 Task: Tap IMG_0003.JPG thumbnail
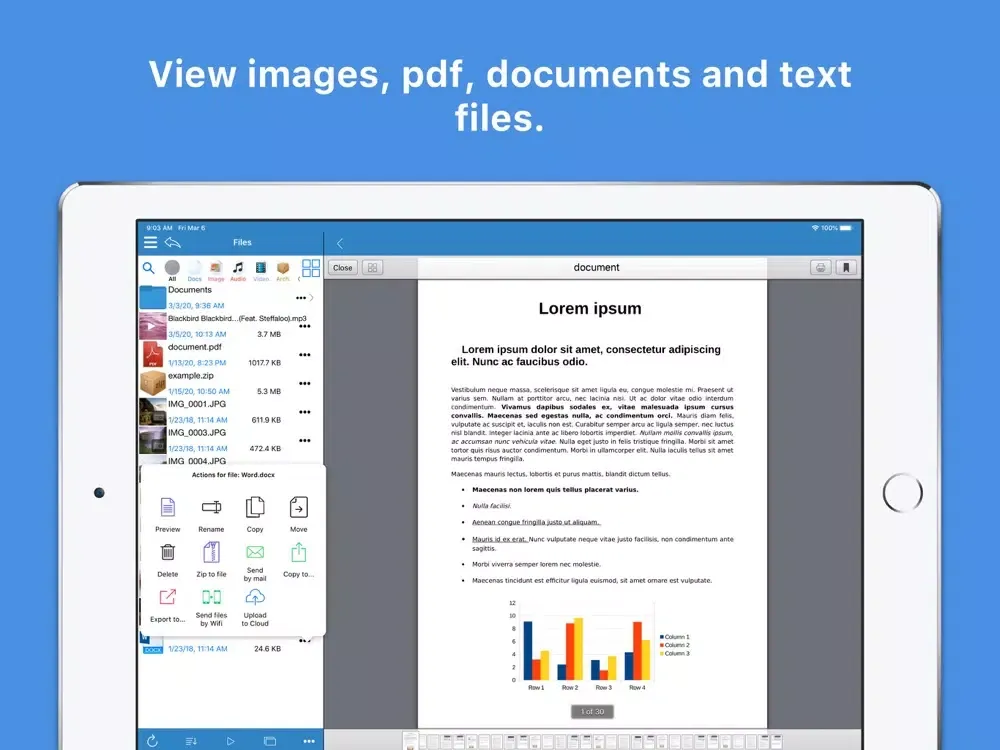coord(153,440)
